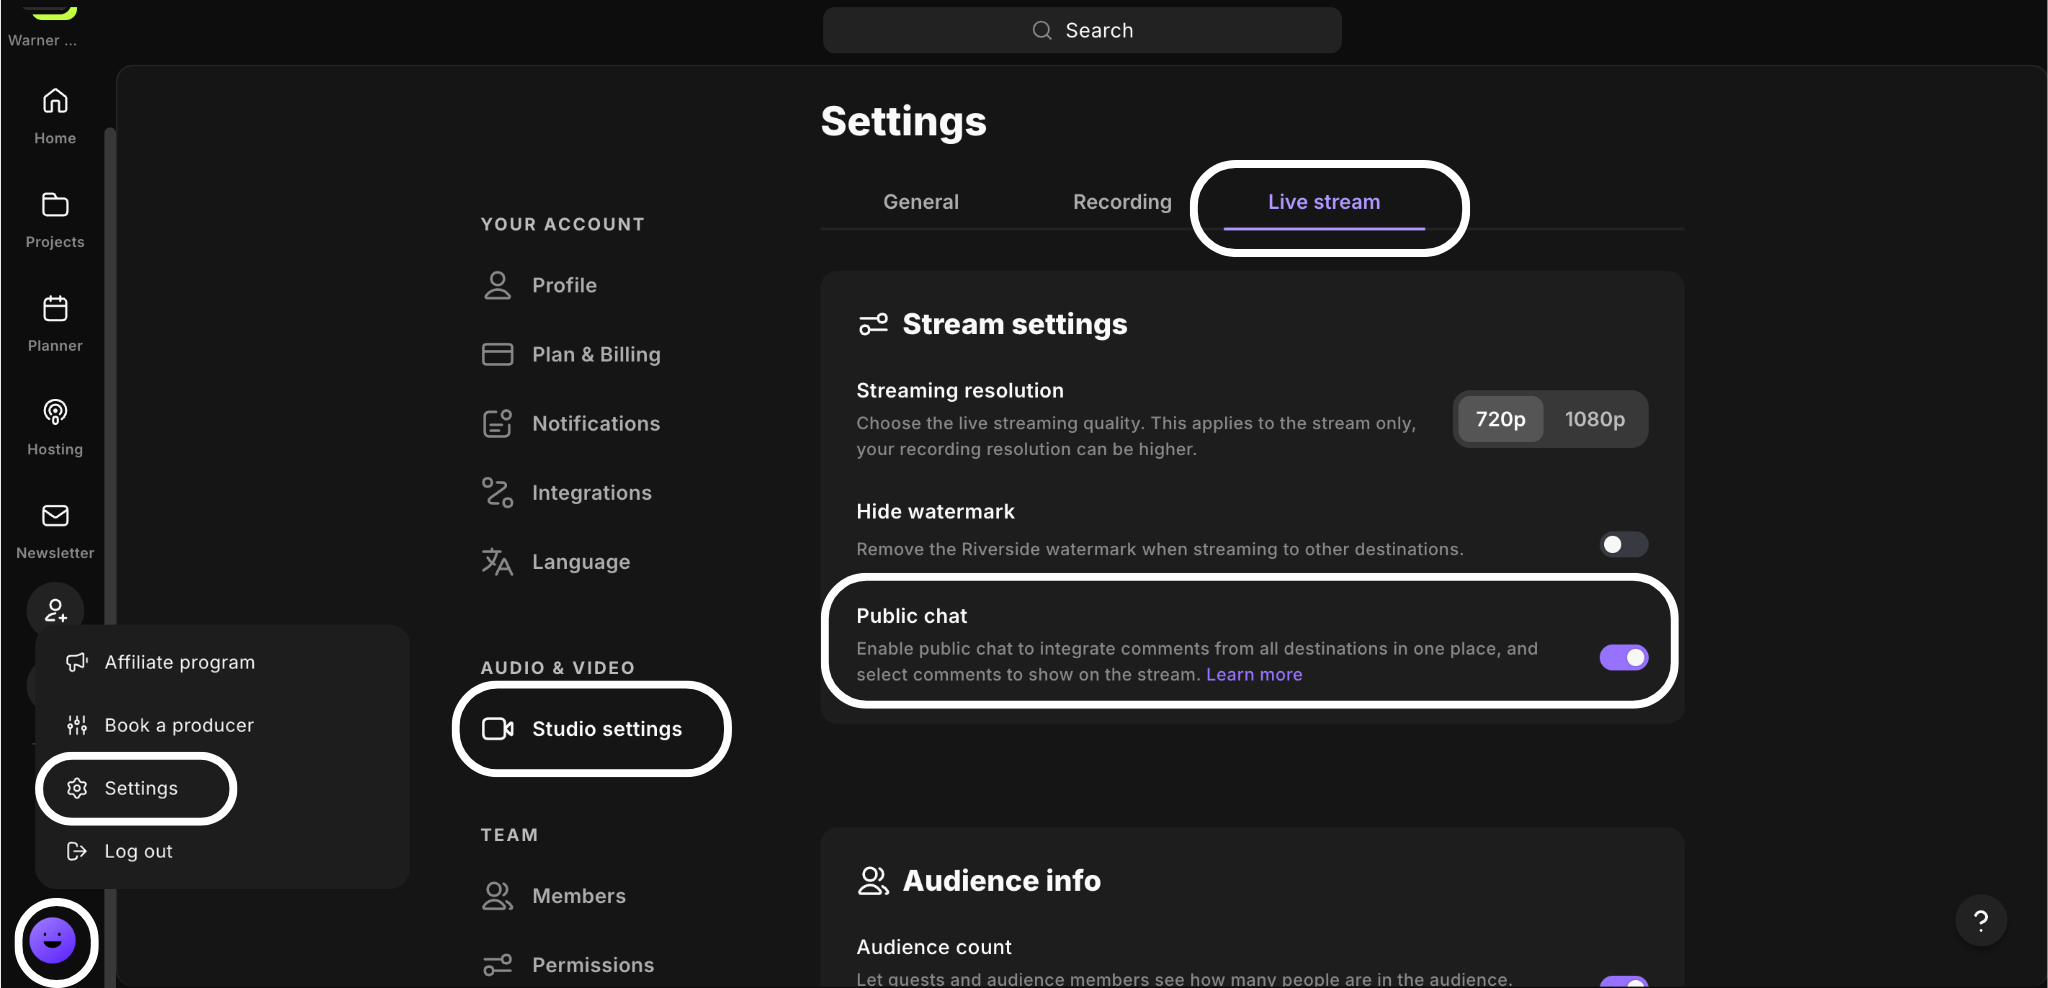
Task: Click the Planner label in sidebar
Action: click(55, 346)
